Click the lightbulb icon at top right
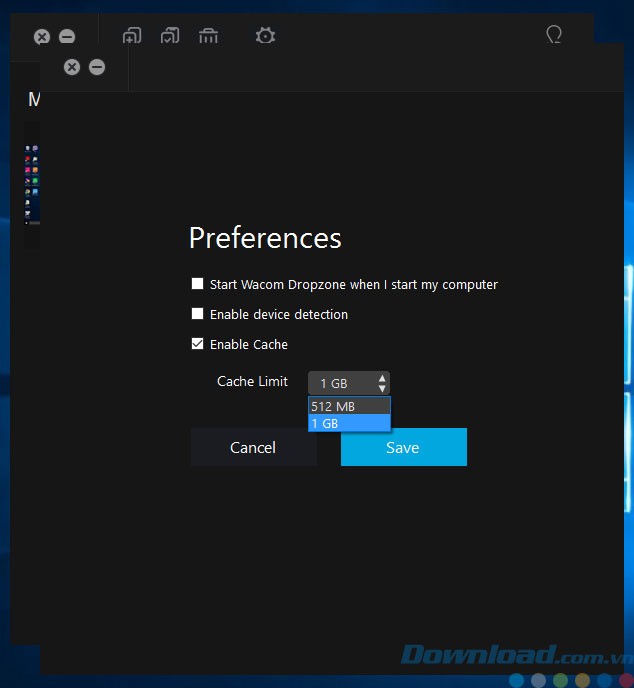The width and height of the screenshot is (634, 688). (554, 35)
